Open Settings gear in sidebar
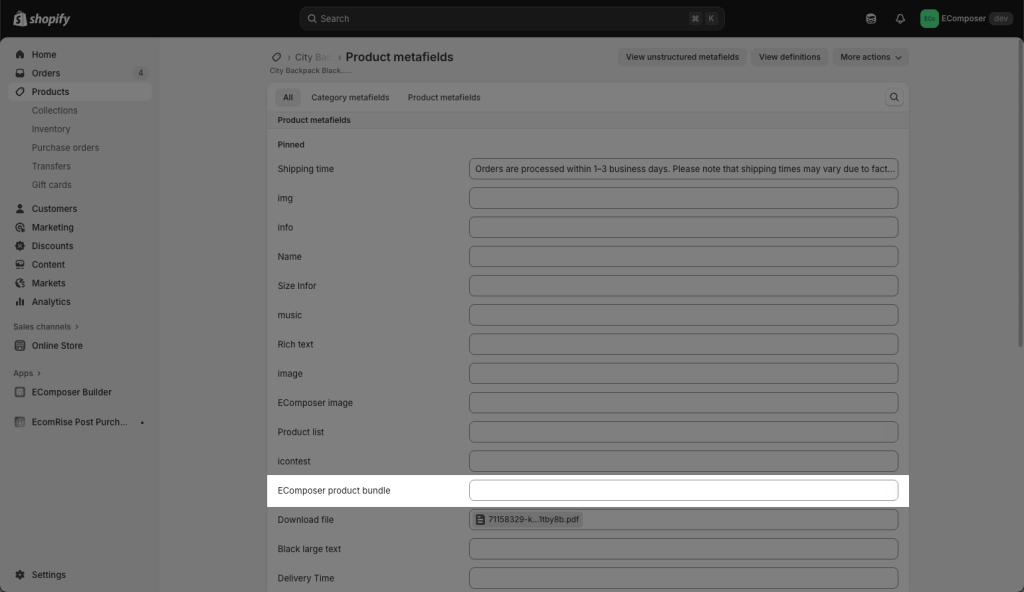Viewport: 1024px width, 592px height. pos(20,575)
